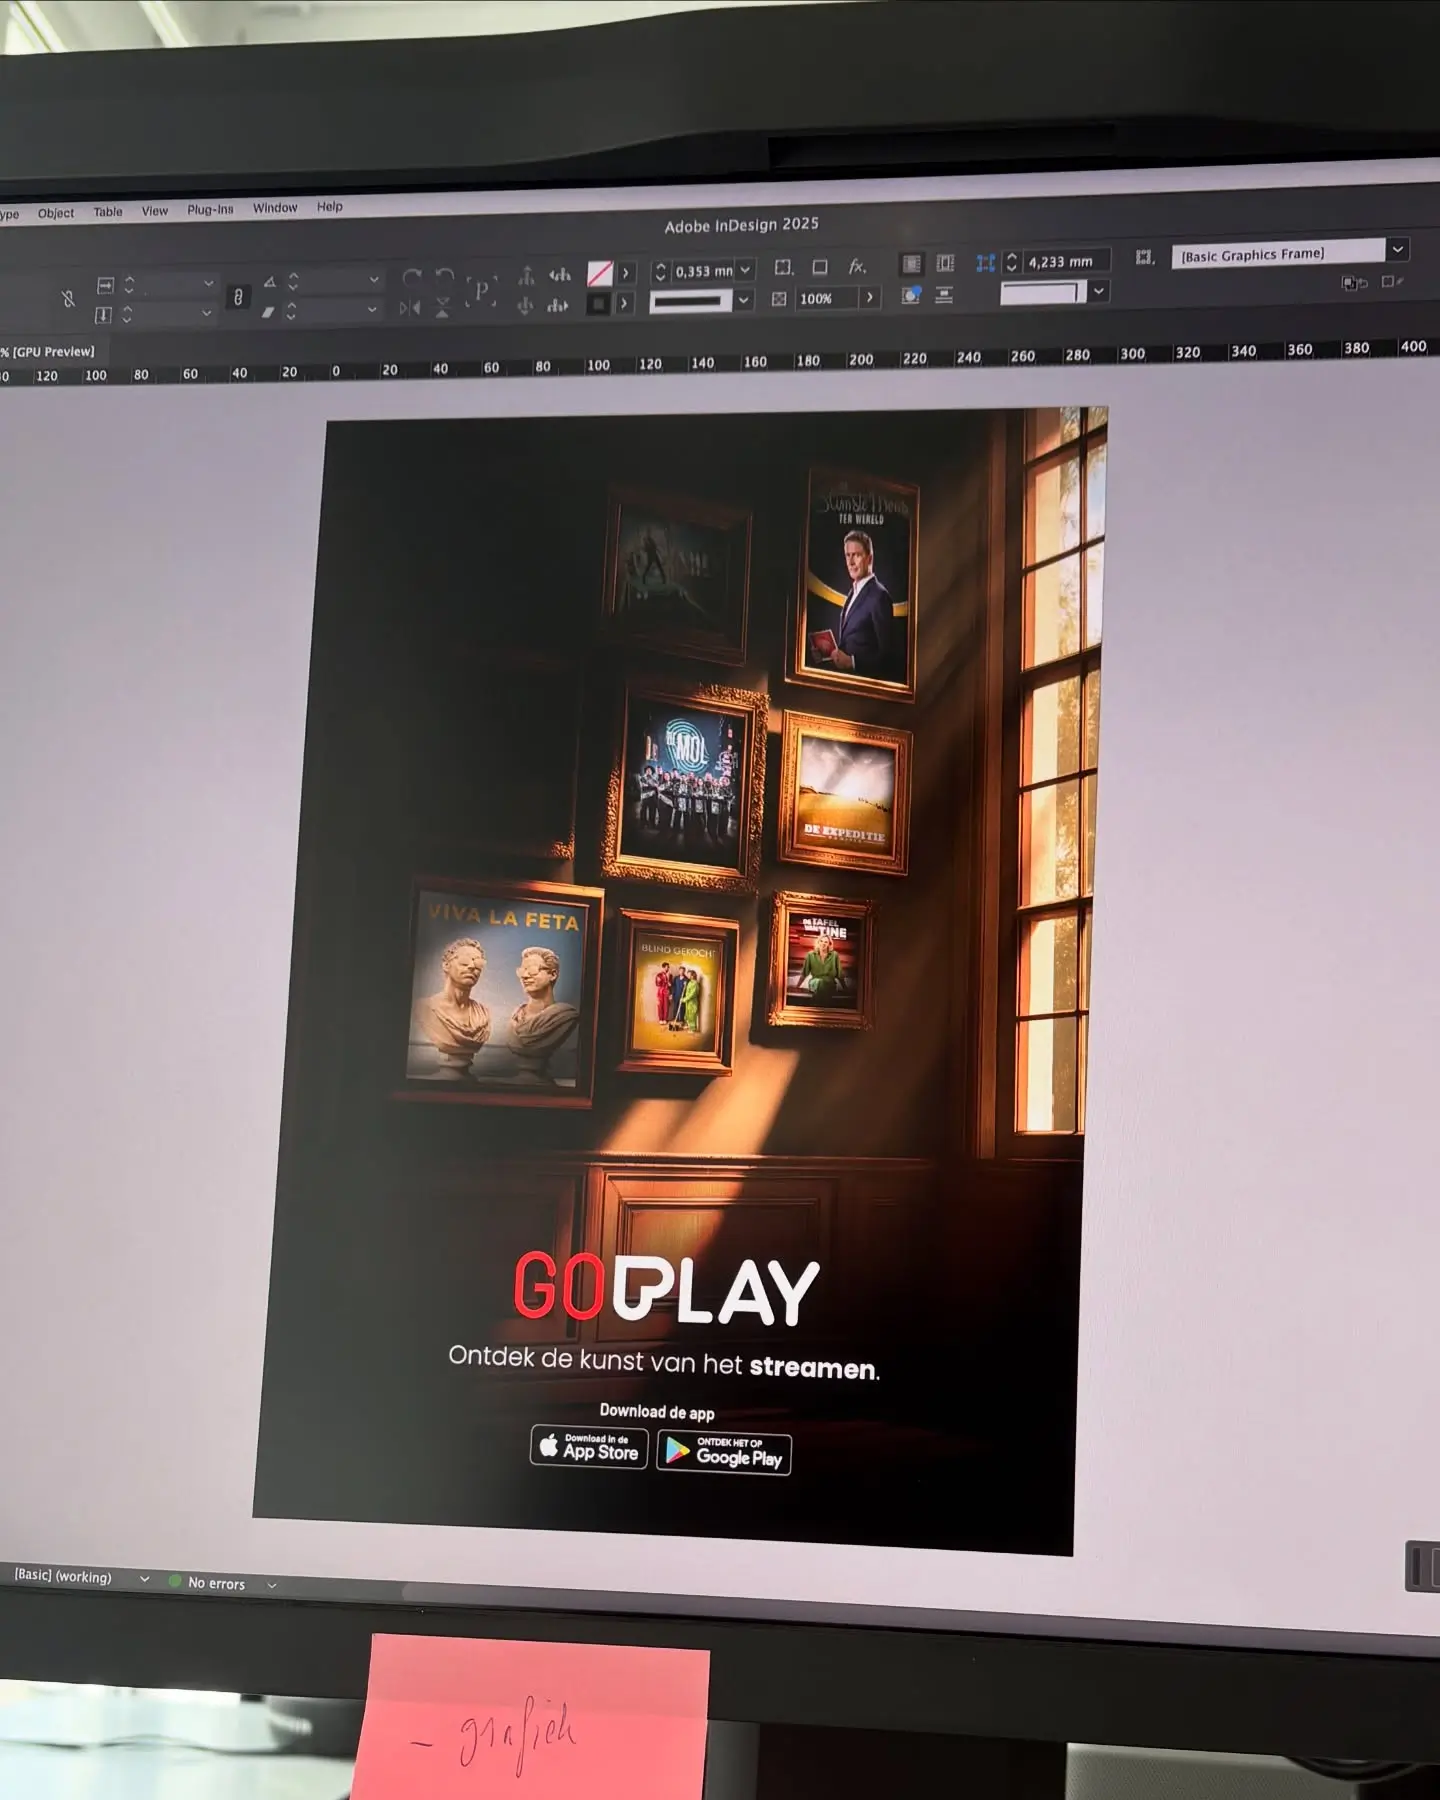This screenshot has height=1800, width=1440.
Task: Toggle the No Text Wrap button
Action: [912, 264]
